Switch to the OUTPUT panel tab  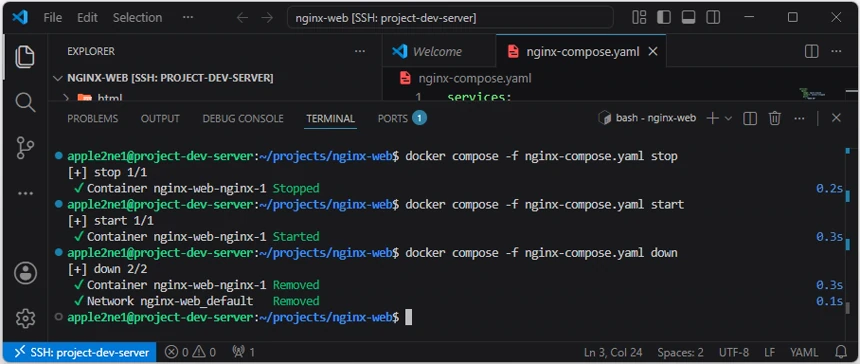point(160,118)
